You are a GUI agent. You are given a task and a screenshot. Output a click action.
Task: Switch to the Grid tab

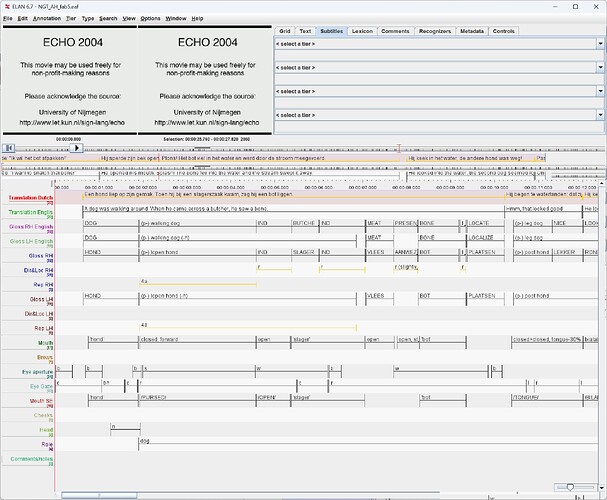285,31
